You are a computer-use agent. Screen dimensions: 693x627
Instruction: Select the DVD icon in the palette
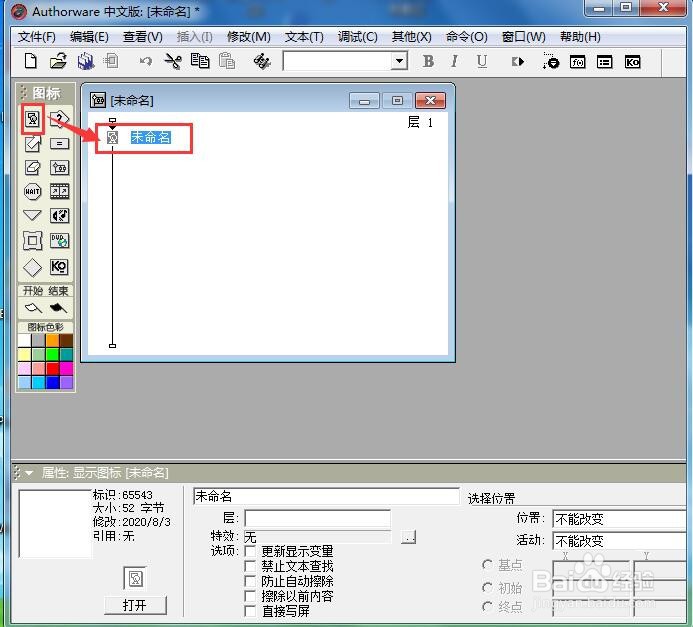pos(59,241)
